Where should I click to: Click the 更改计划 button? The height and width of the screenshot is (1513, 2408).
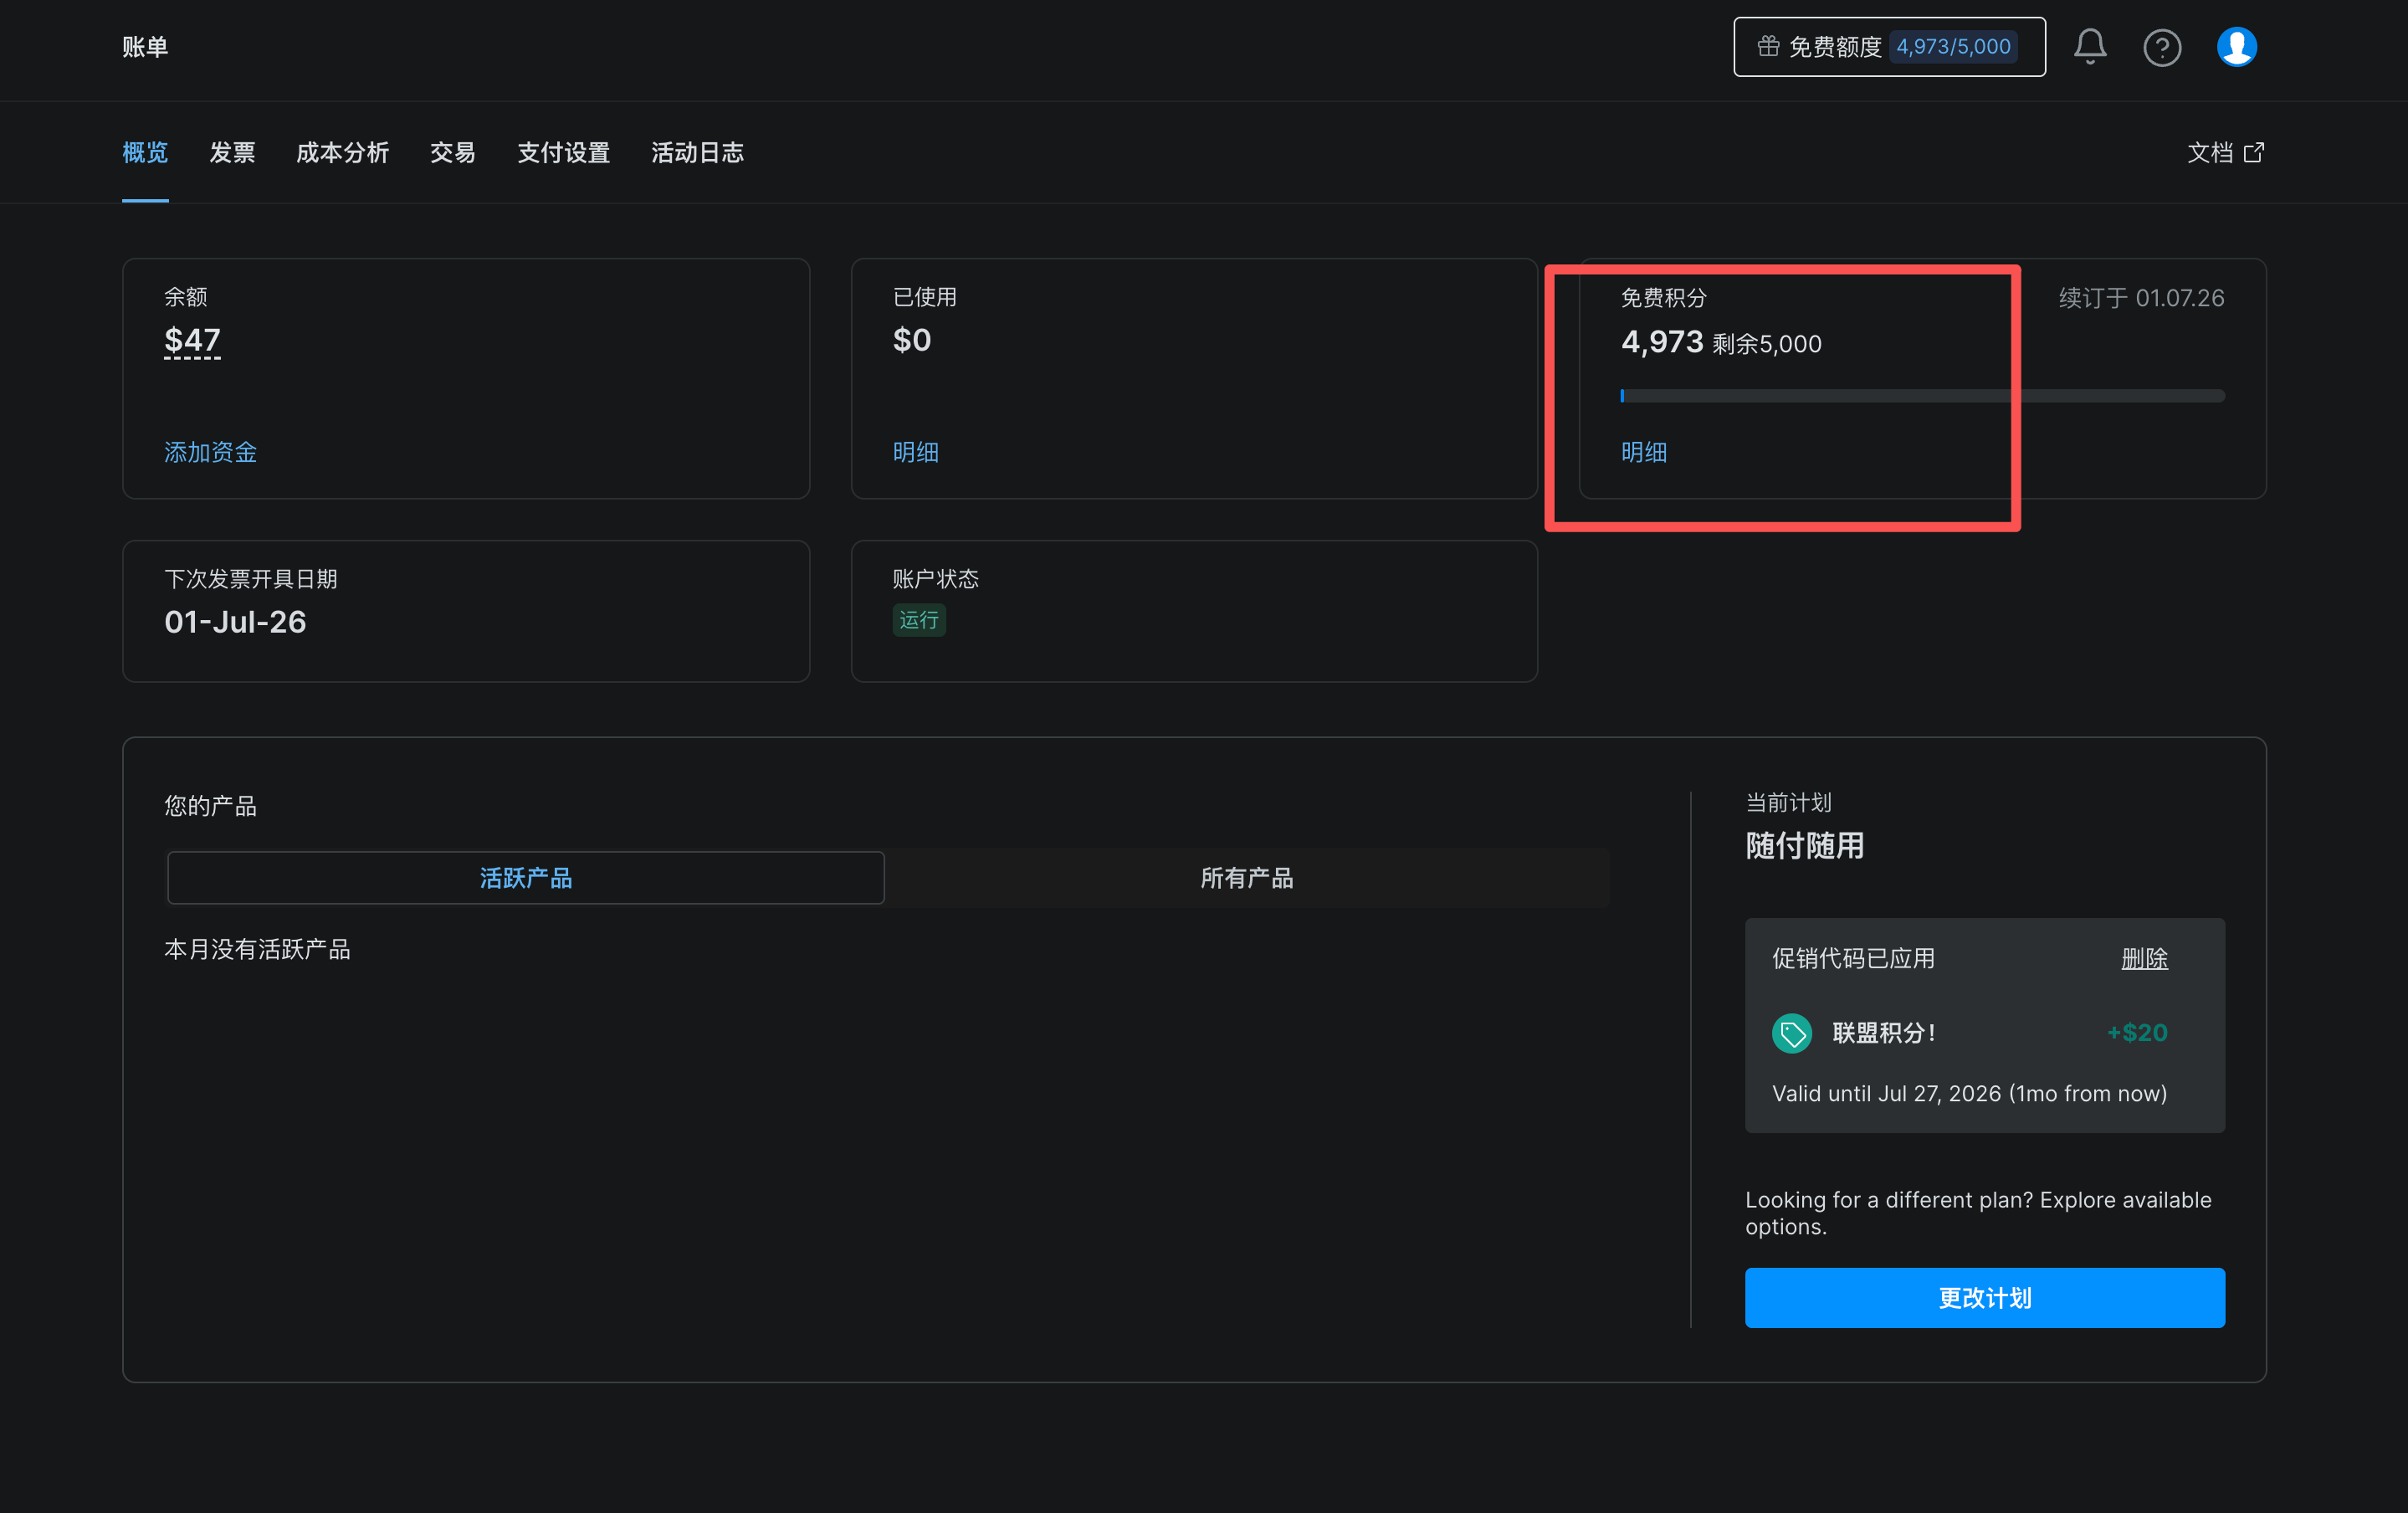(1985, 1298)
